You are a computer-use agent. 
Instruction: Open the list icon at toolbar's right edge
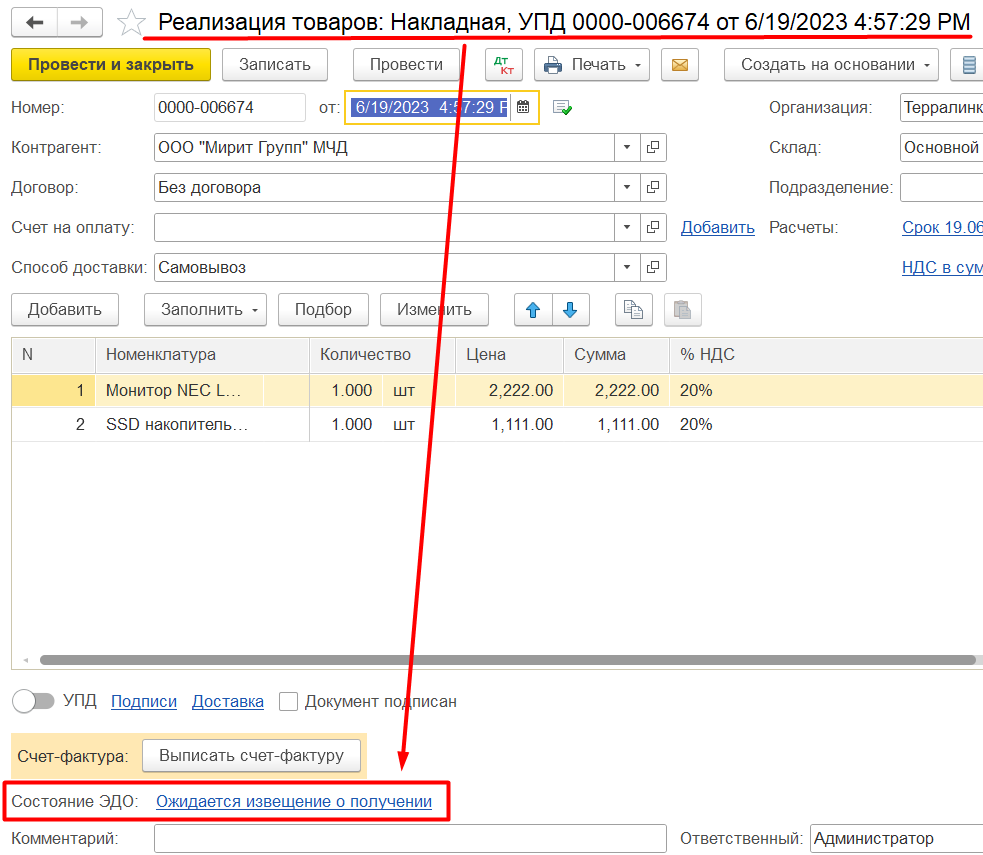pos(969,65)
